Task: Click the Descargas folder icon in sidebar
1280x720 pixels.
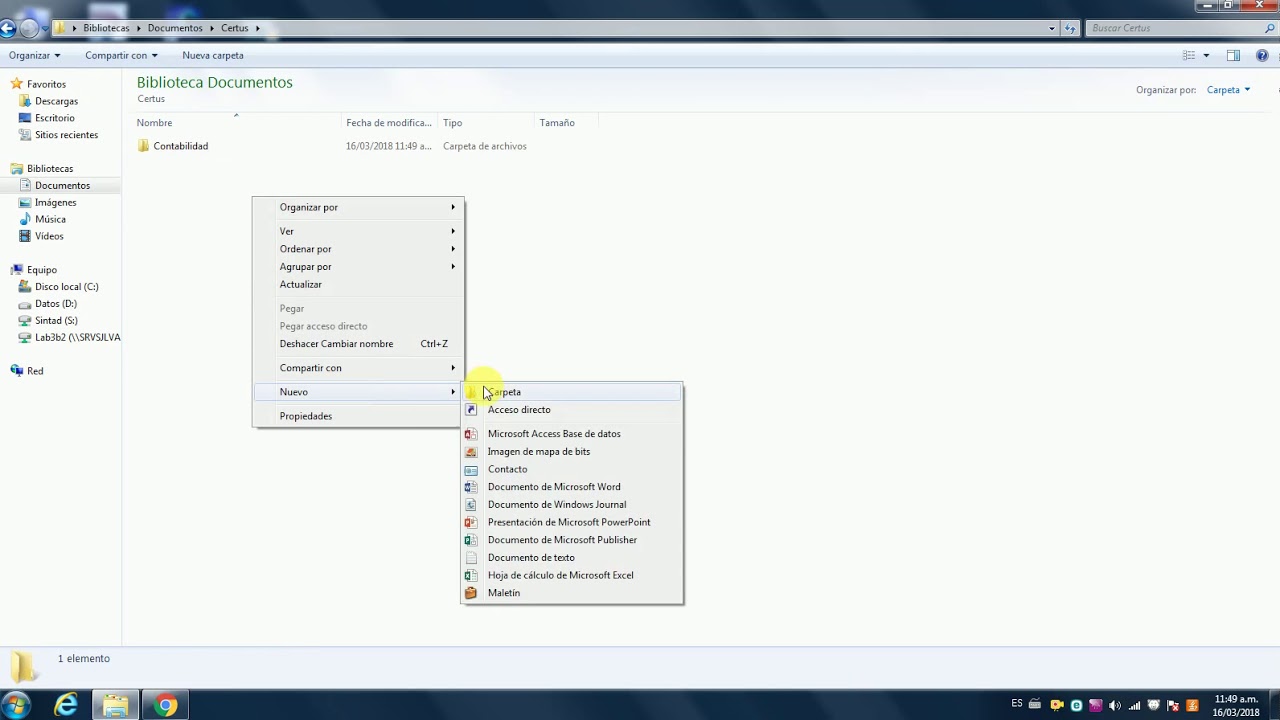Action: point(25,101)
